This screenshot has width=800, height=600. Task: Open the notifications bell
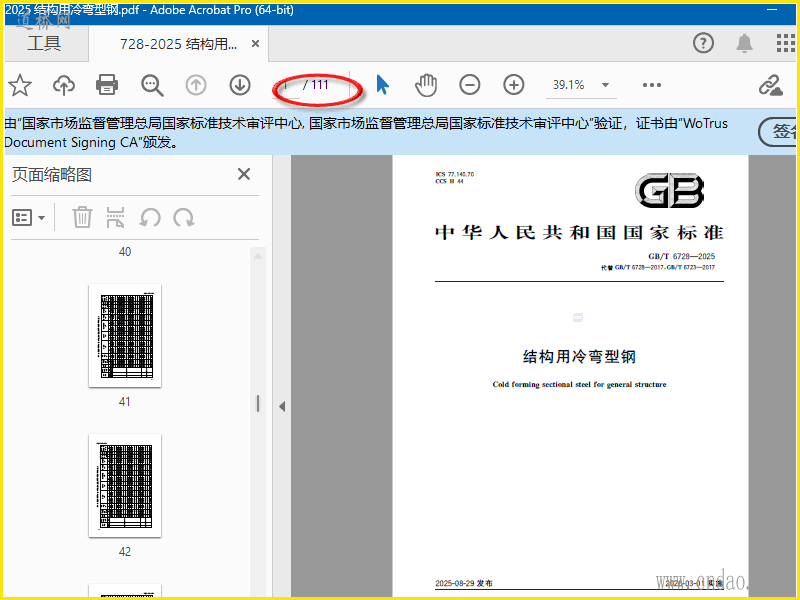(x=744, y=43)
